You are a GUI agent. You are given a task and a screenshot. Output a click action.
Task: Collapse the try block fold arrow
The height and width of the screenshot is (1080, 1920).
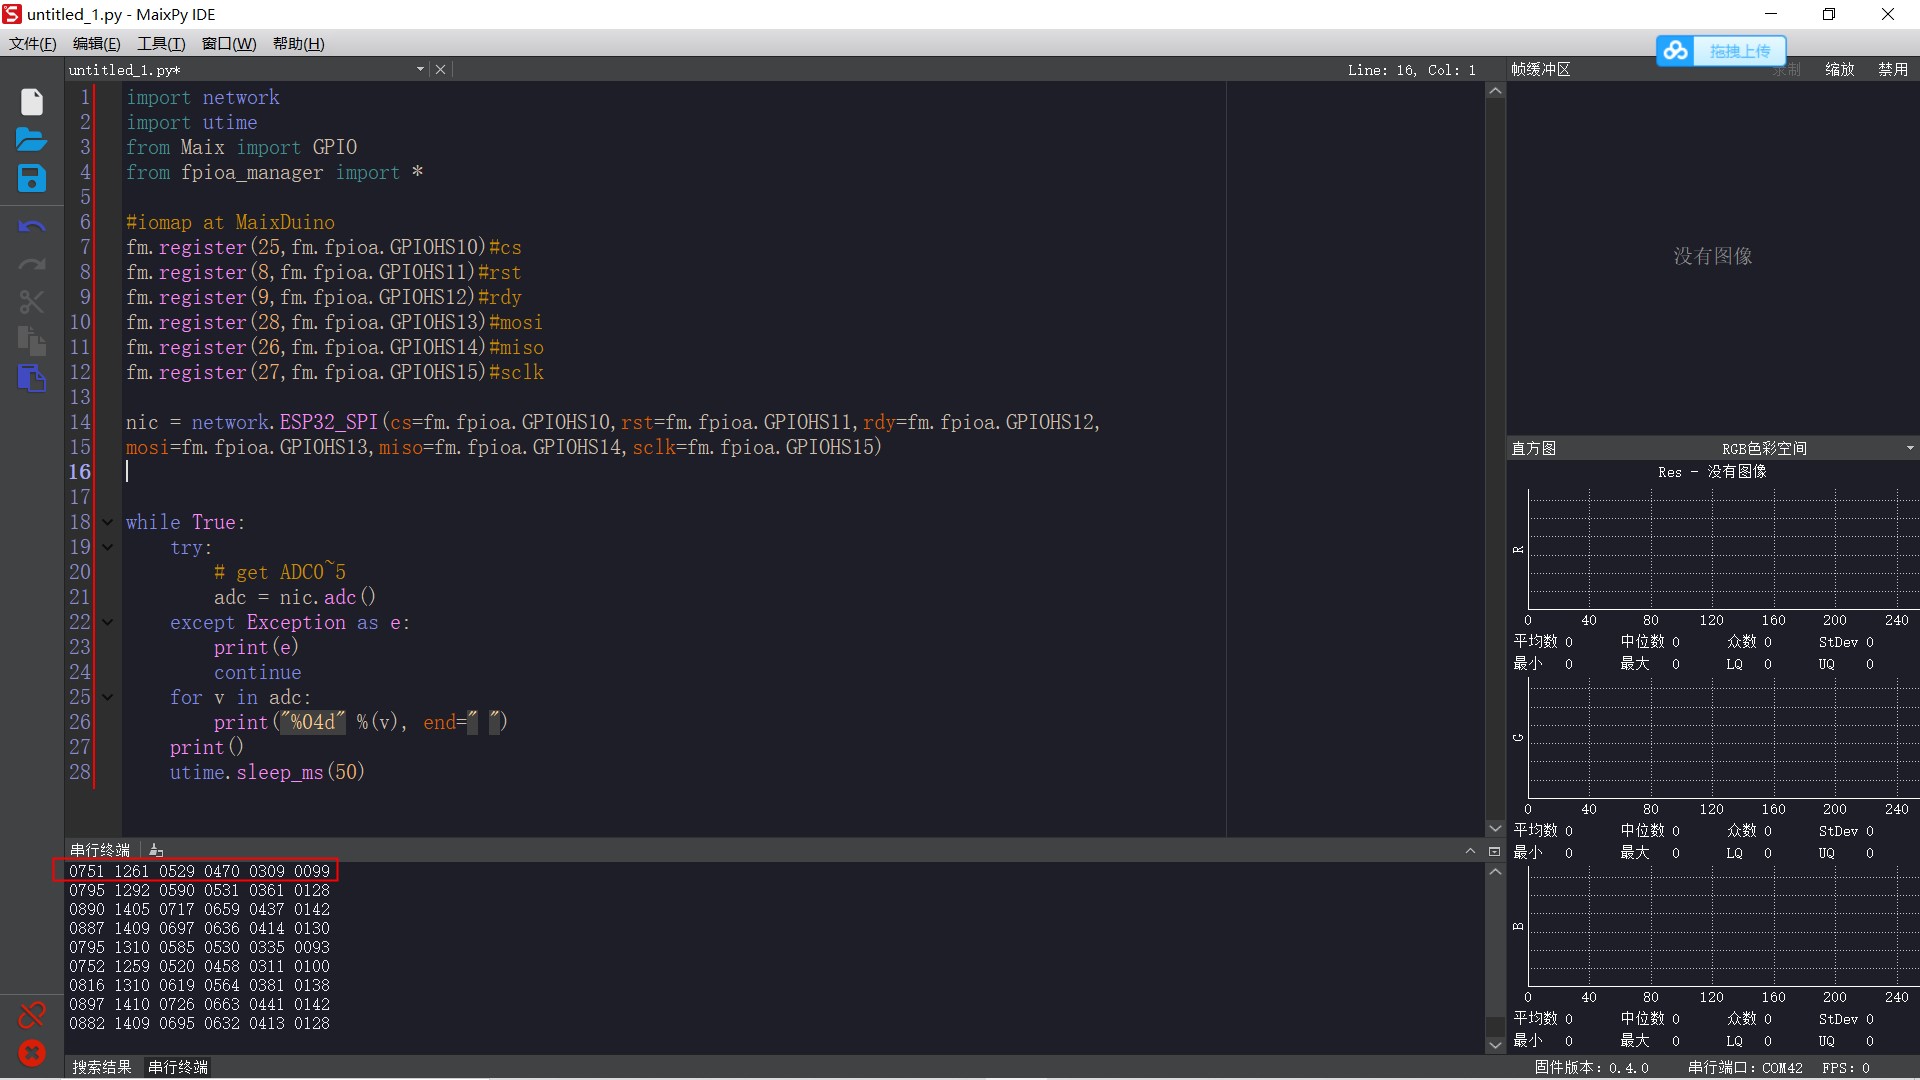coord(107,547)
